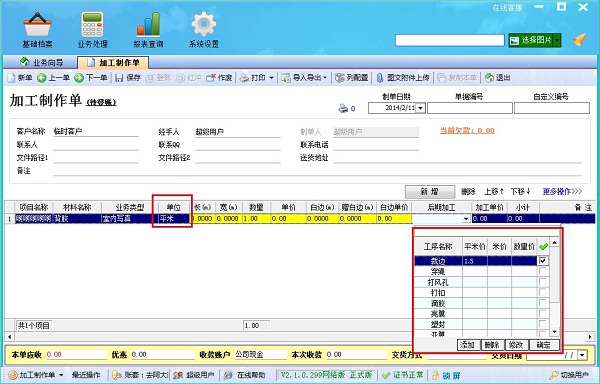Image resolution: width=600 pixels, height=384 pixels.
Task: Uncheck the 裁边 process checkbox
Action: (543, 261)
